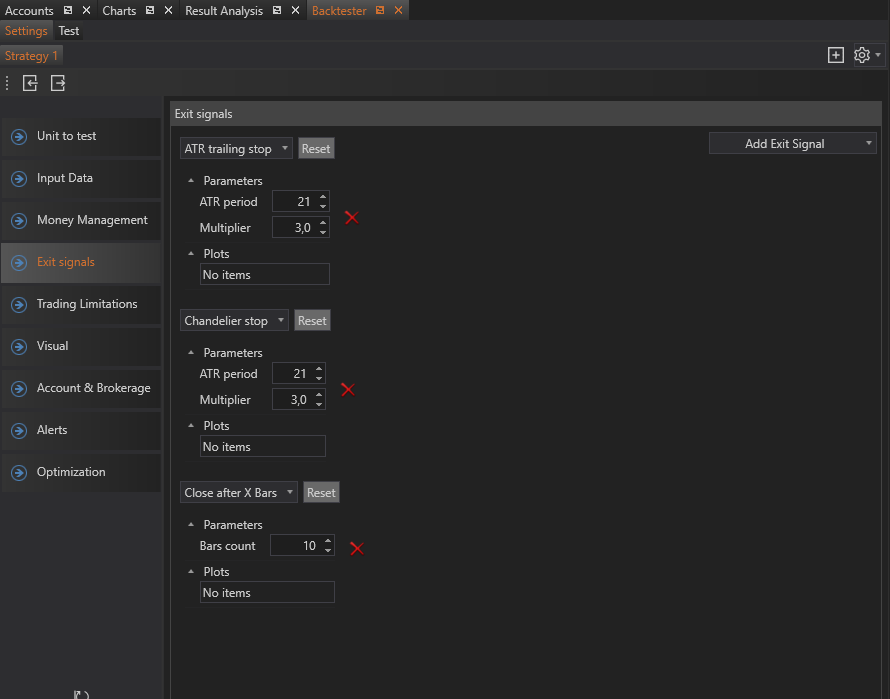Add a new strategy with plus icon
The height and width of the screenshot is (699, 890).
pyautogui.click(x=836, y=55)
